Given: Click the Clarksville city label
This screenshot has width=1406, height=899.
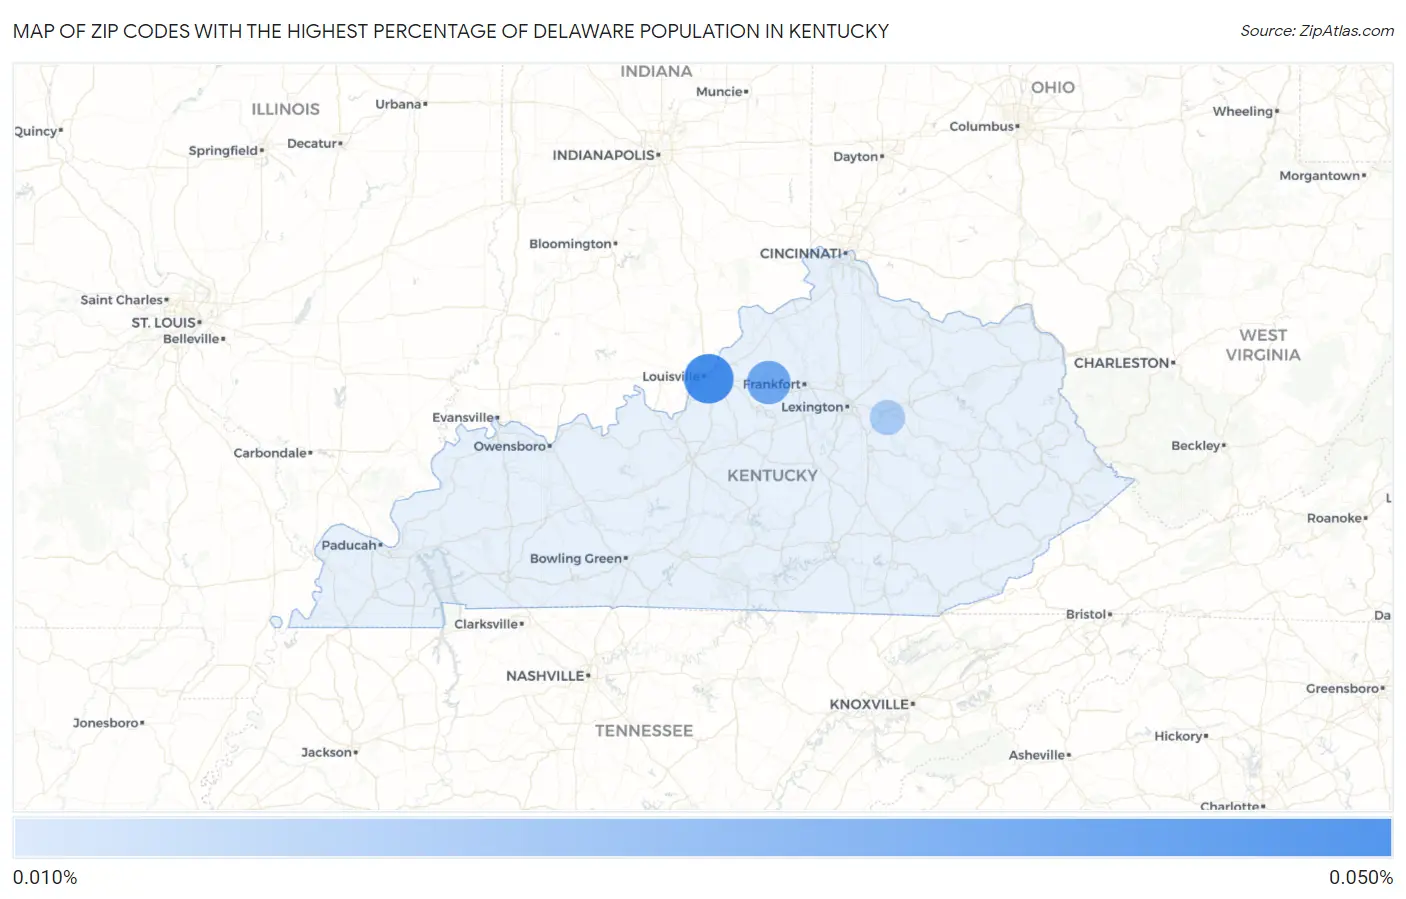Looking at the screenshot, I should coord(486,624).
